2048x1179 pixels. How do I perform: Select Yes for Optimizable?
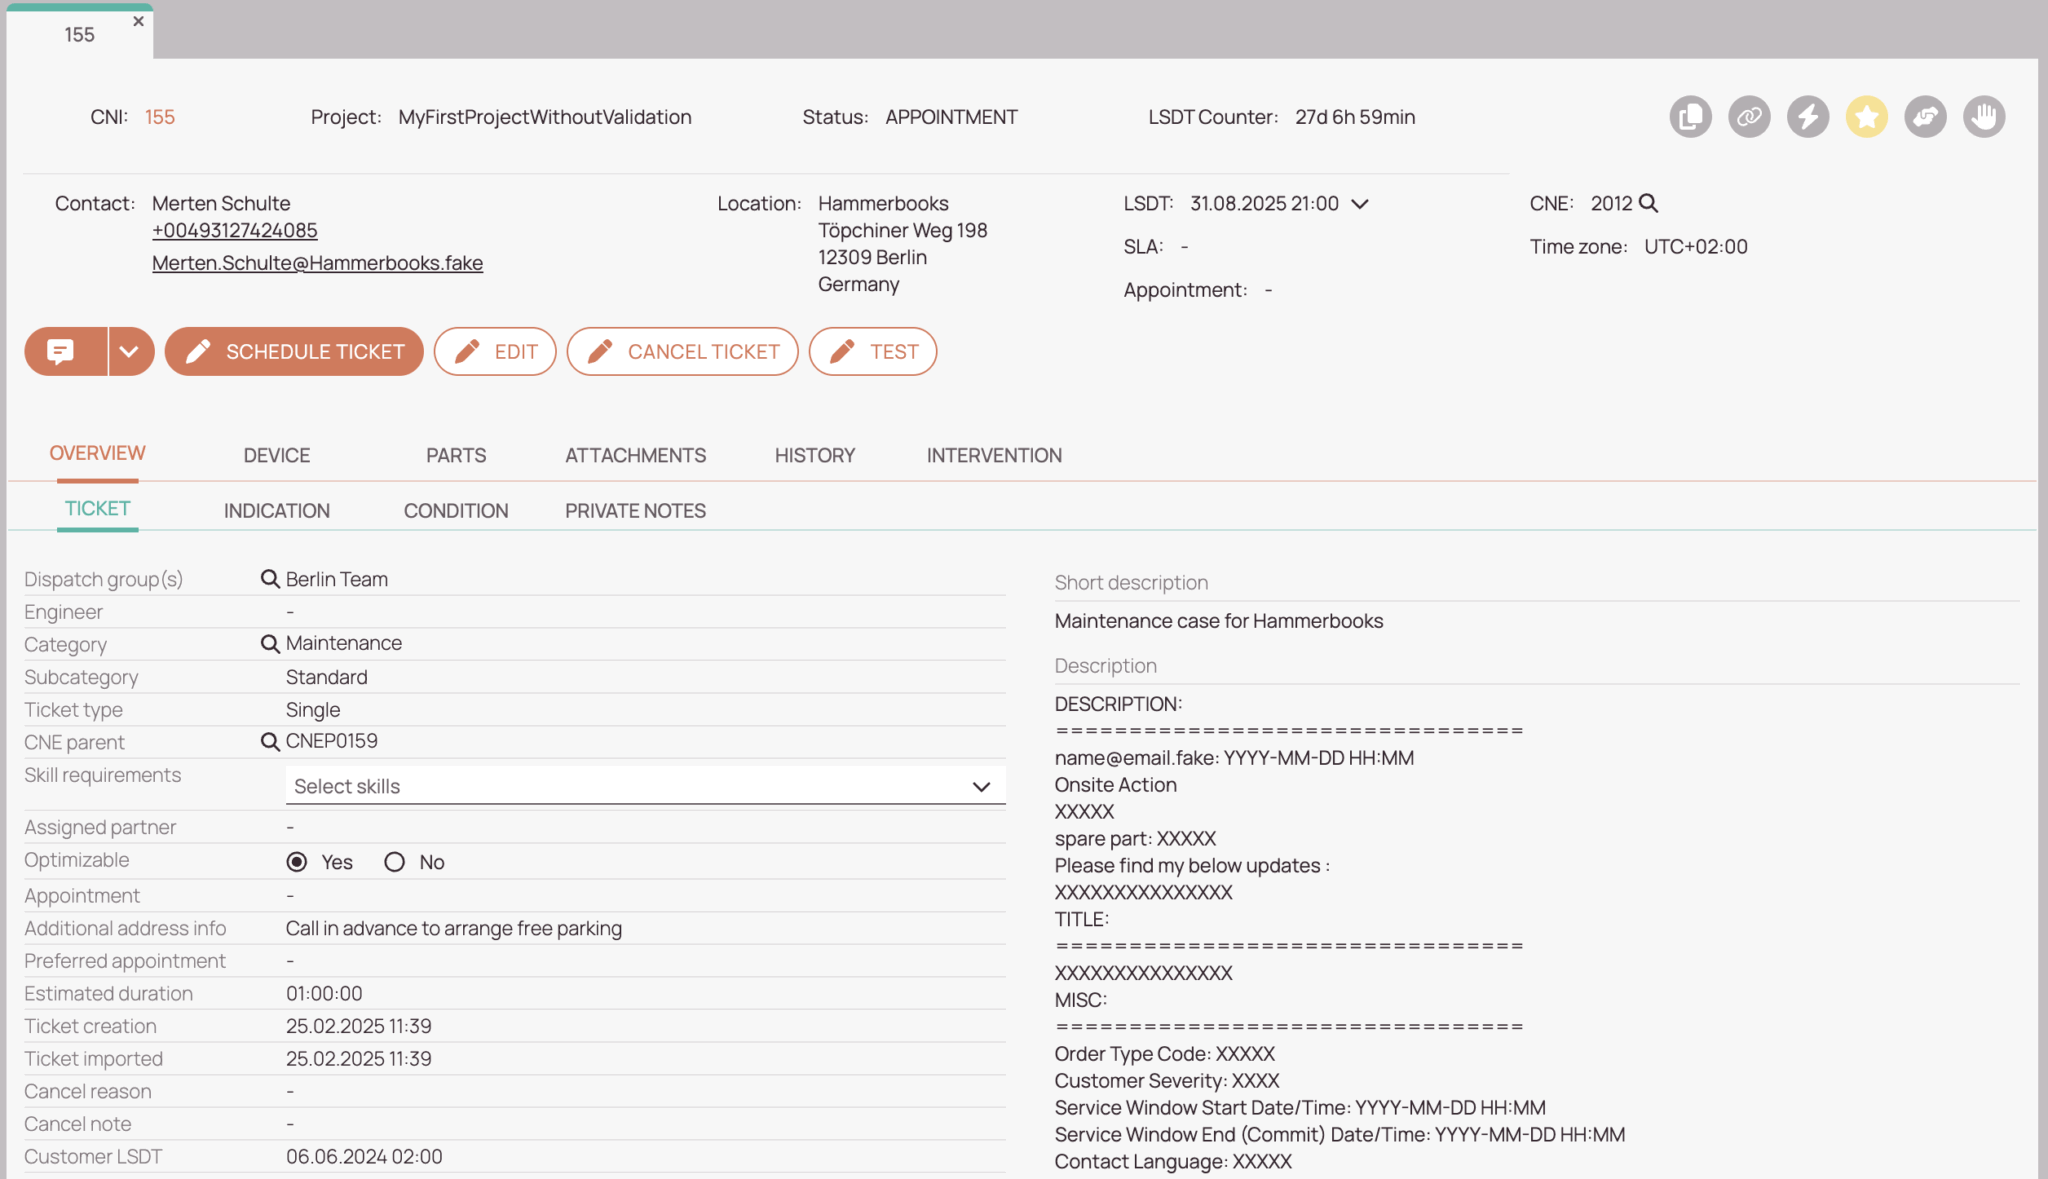pos(297,861)
